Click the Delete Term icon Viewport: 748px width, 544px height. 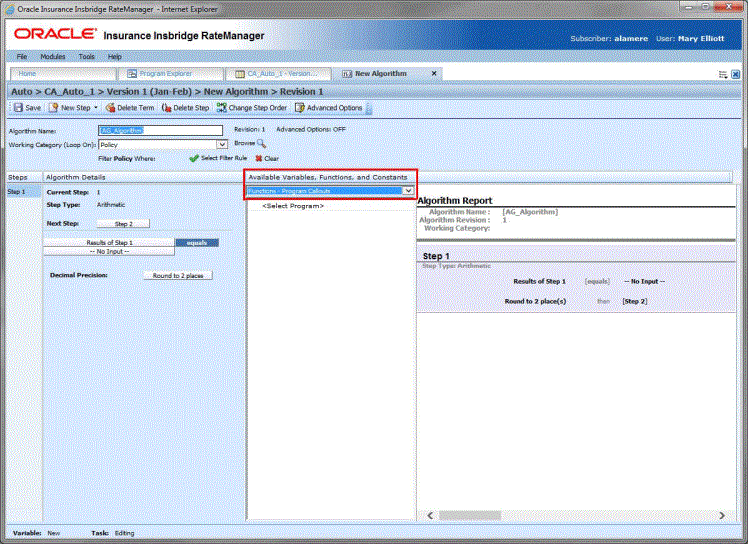[x=110, y=108]
